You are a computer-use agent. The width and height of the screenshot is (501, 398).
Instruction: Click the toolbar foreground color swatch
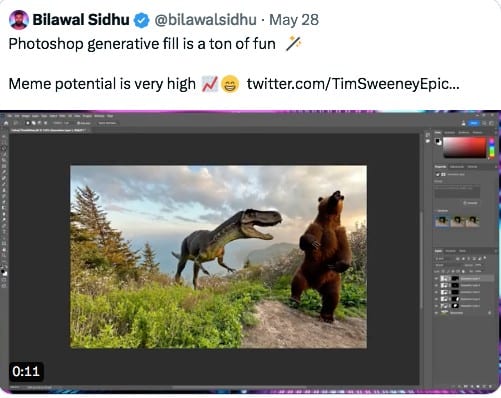(x=3, y=270)
